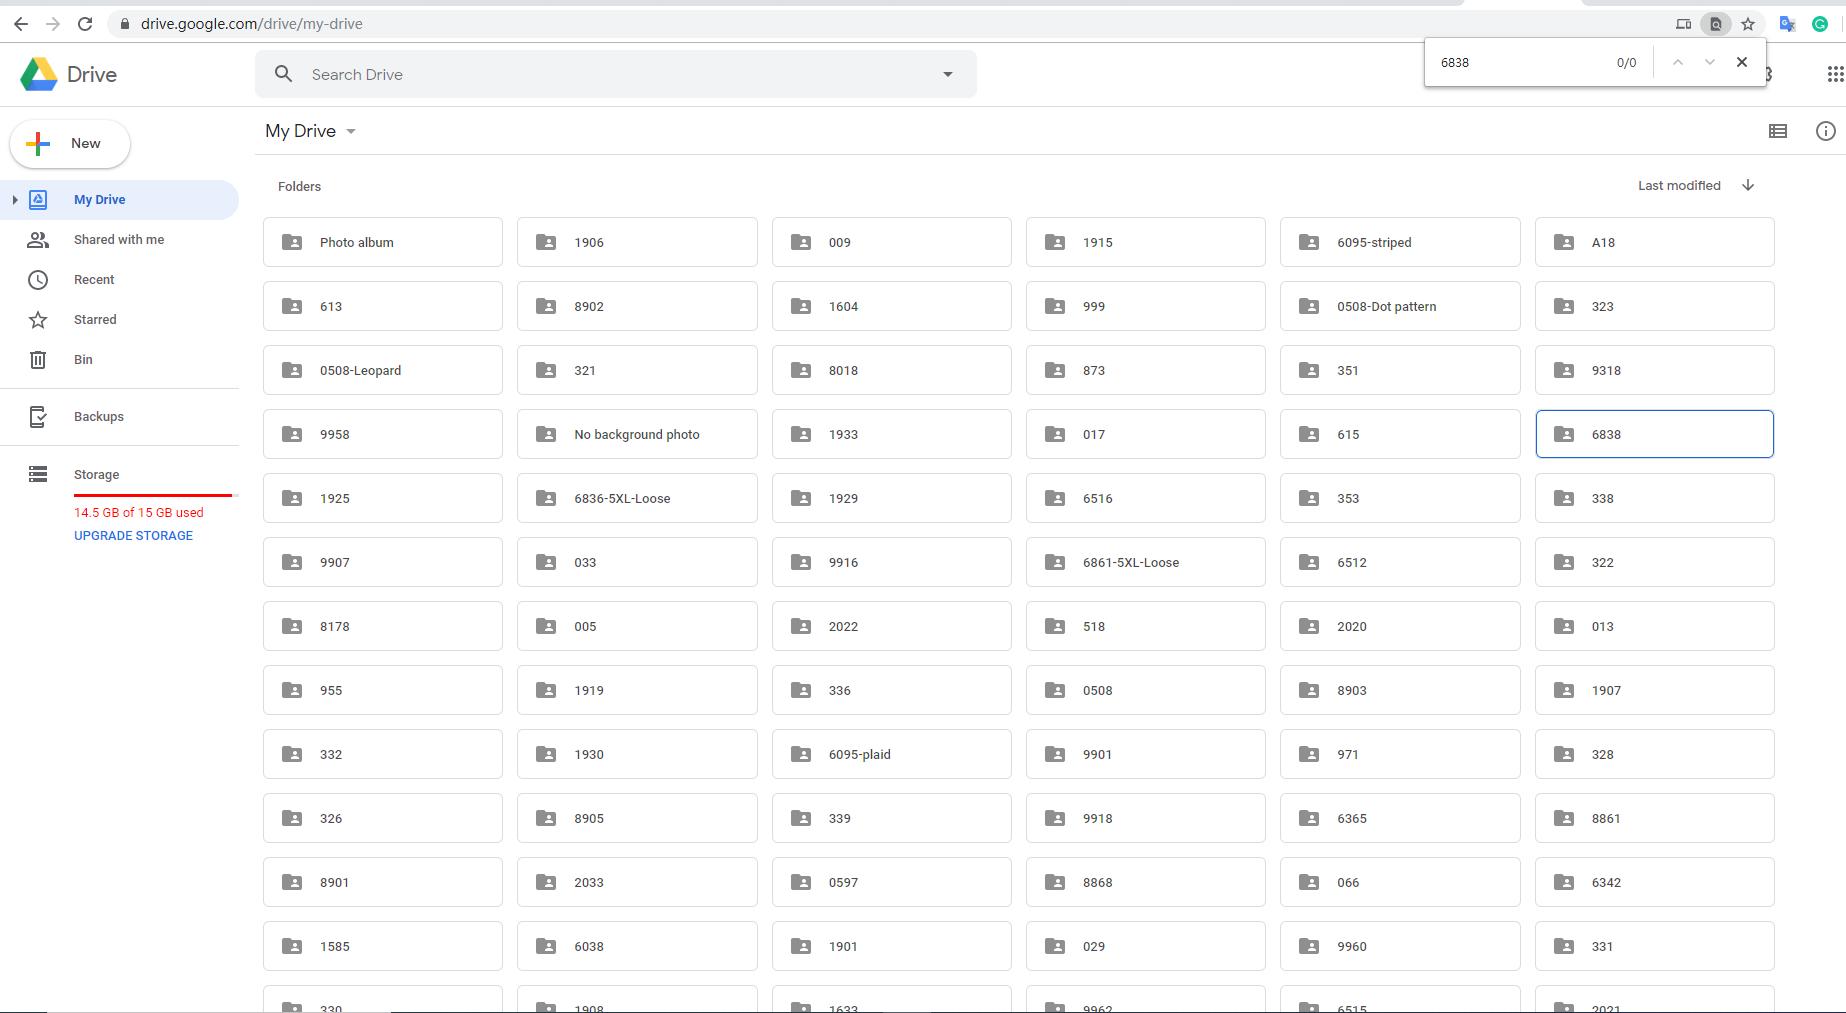Click the Last modified sort label
1846x1013 pixels.
(1678, 186)
